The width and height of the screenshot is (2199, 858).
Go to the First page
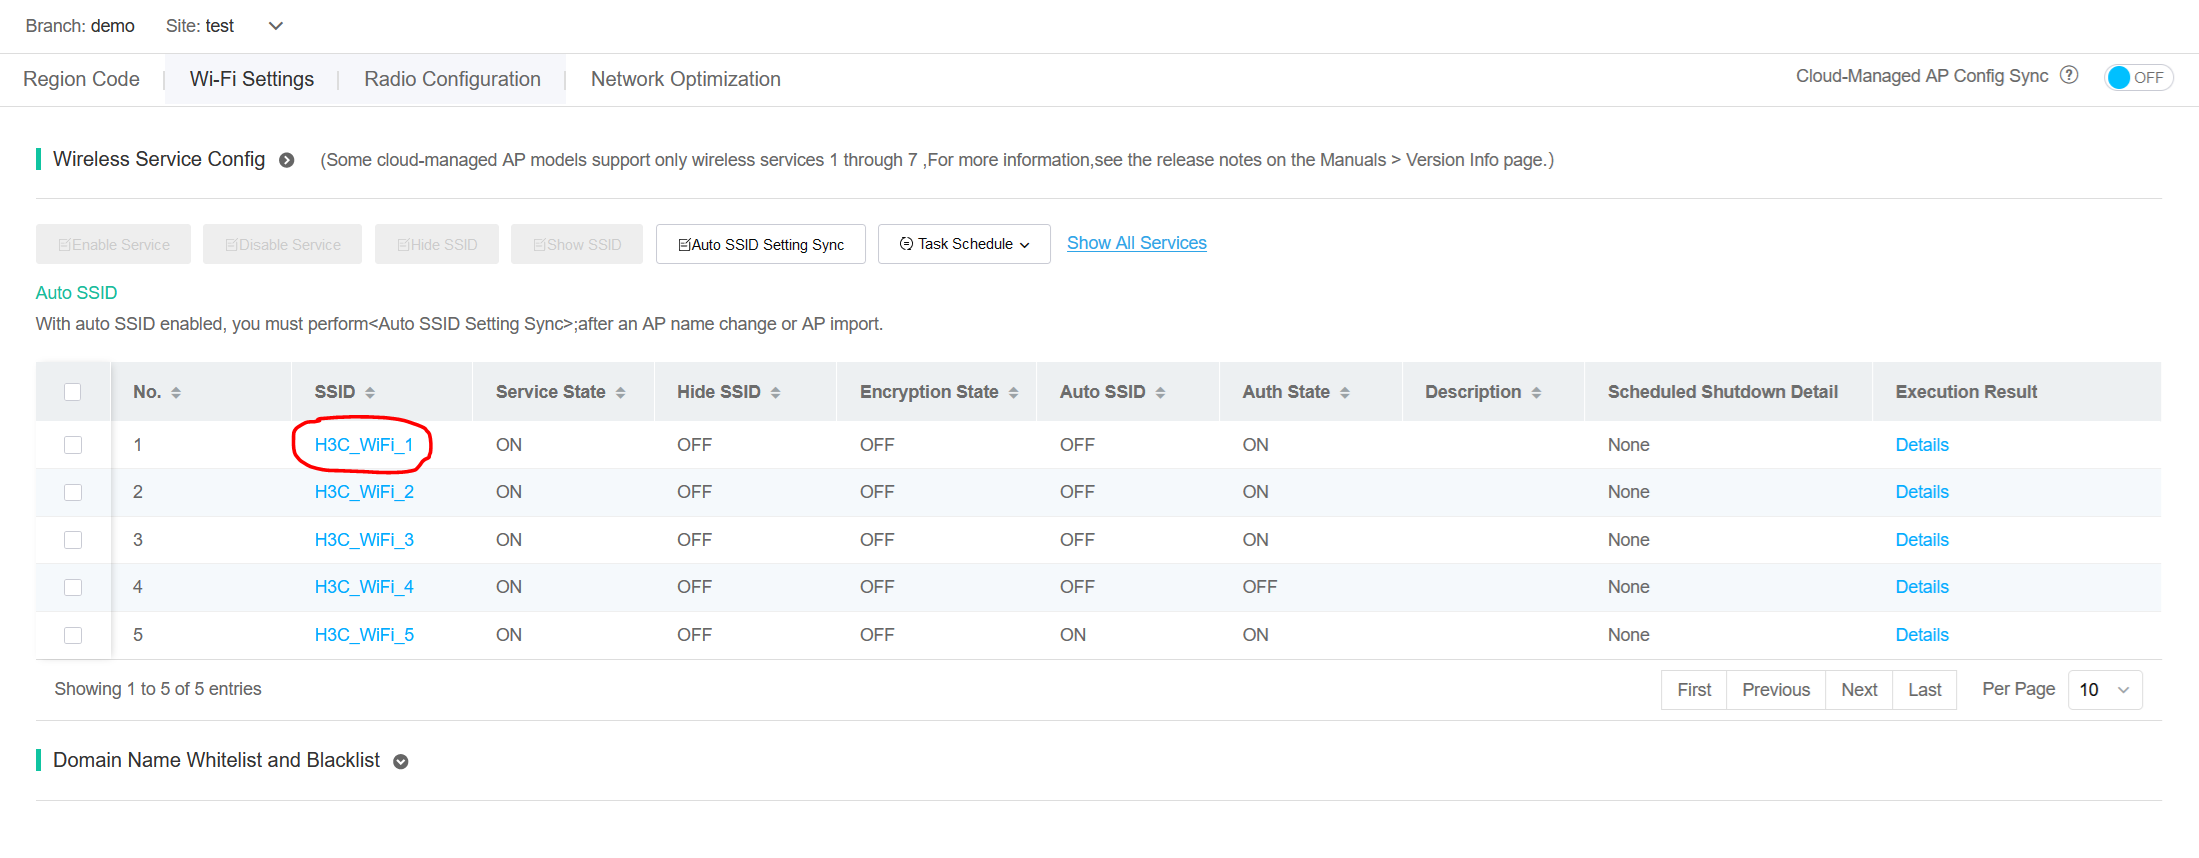1694,690
